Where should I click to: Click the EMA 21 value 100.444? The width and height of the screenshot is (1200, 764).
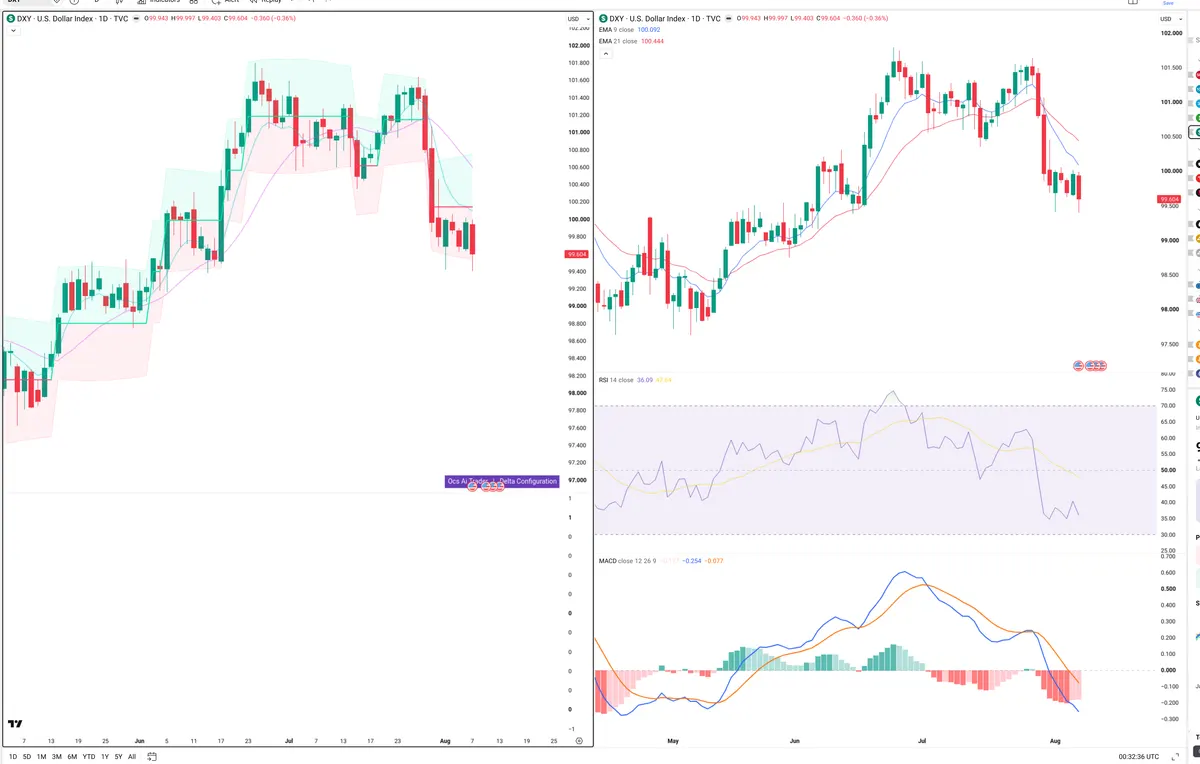(651, 41)
